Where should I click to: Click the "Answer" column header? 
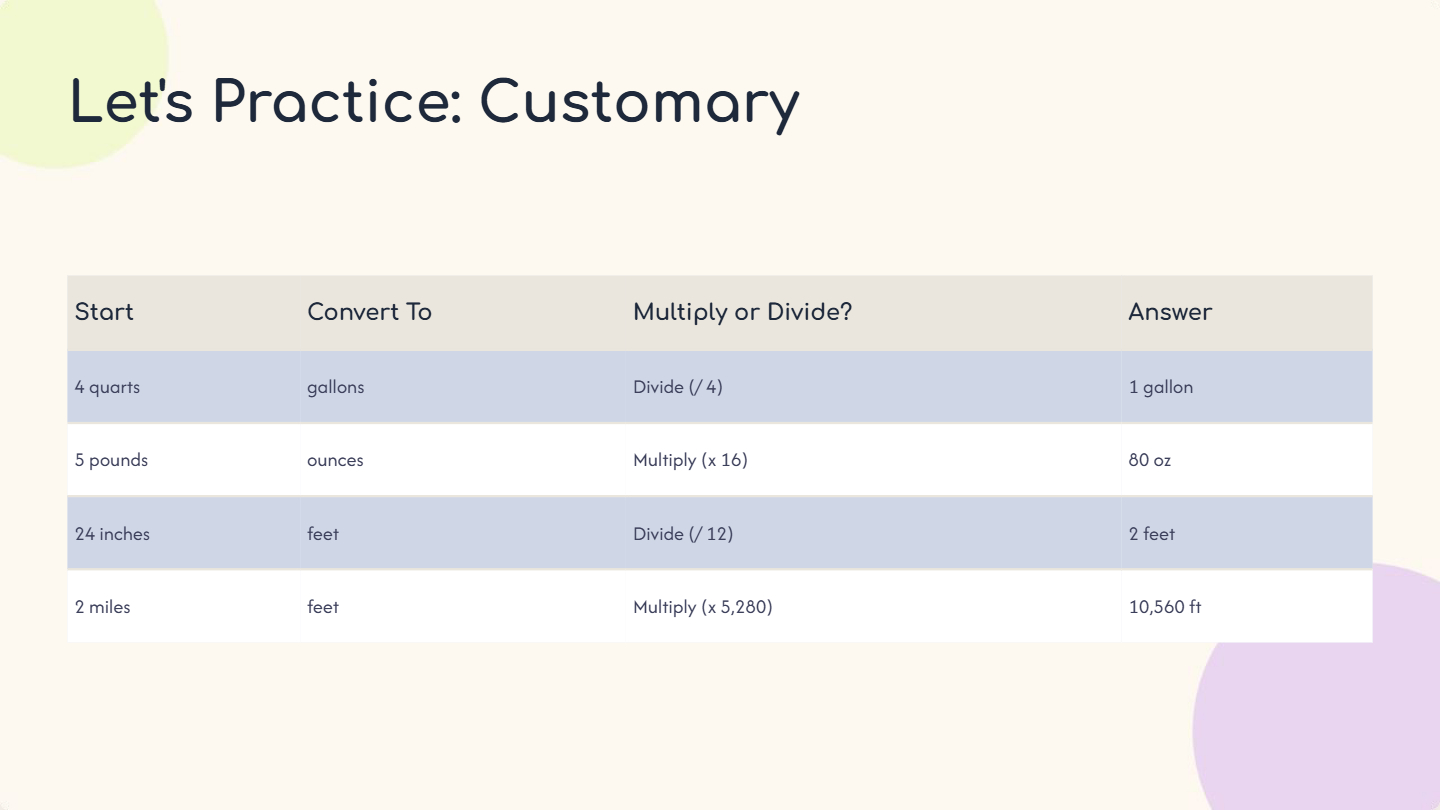pos(1170,312)
